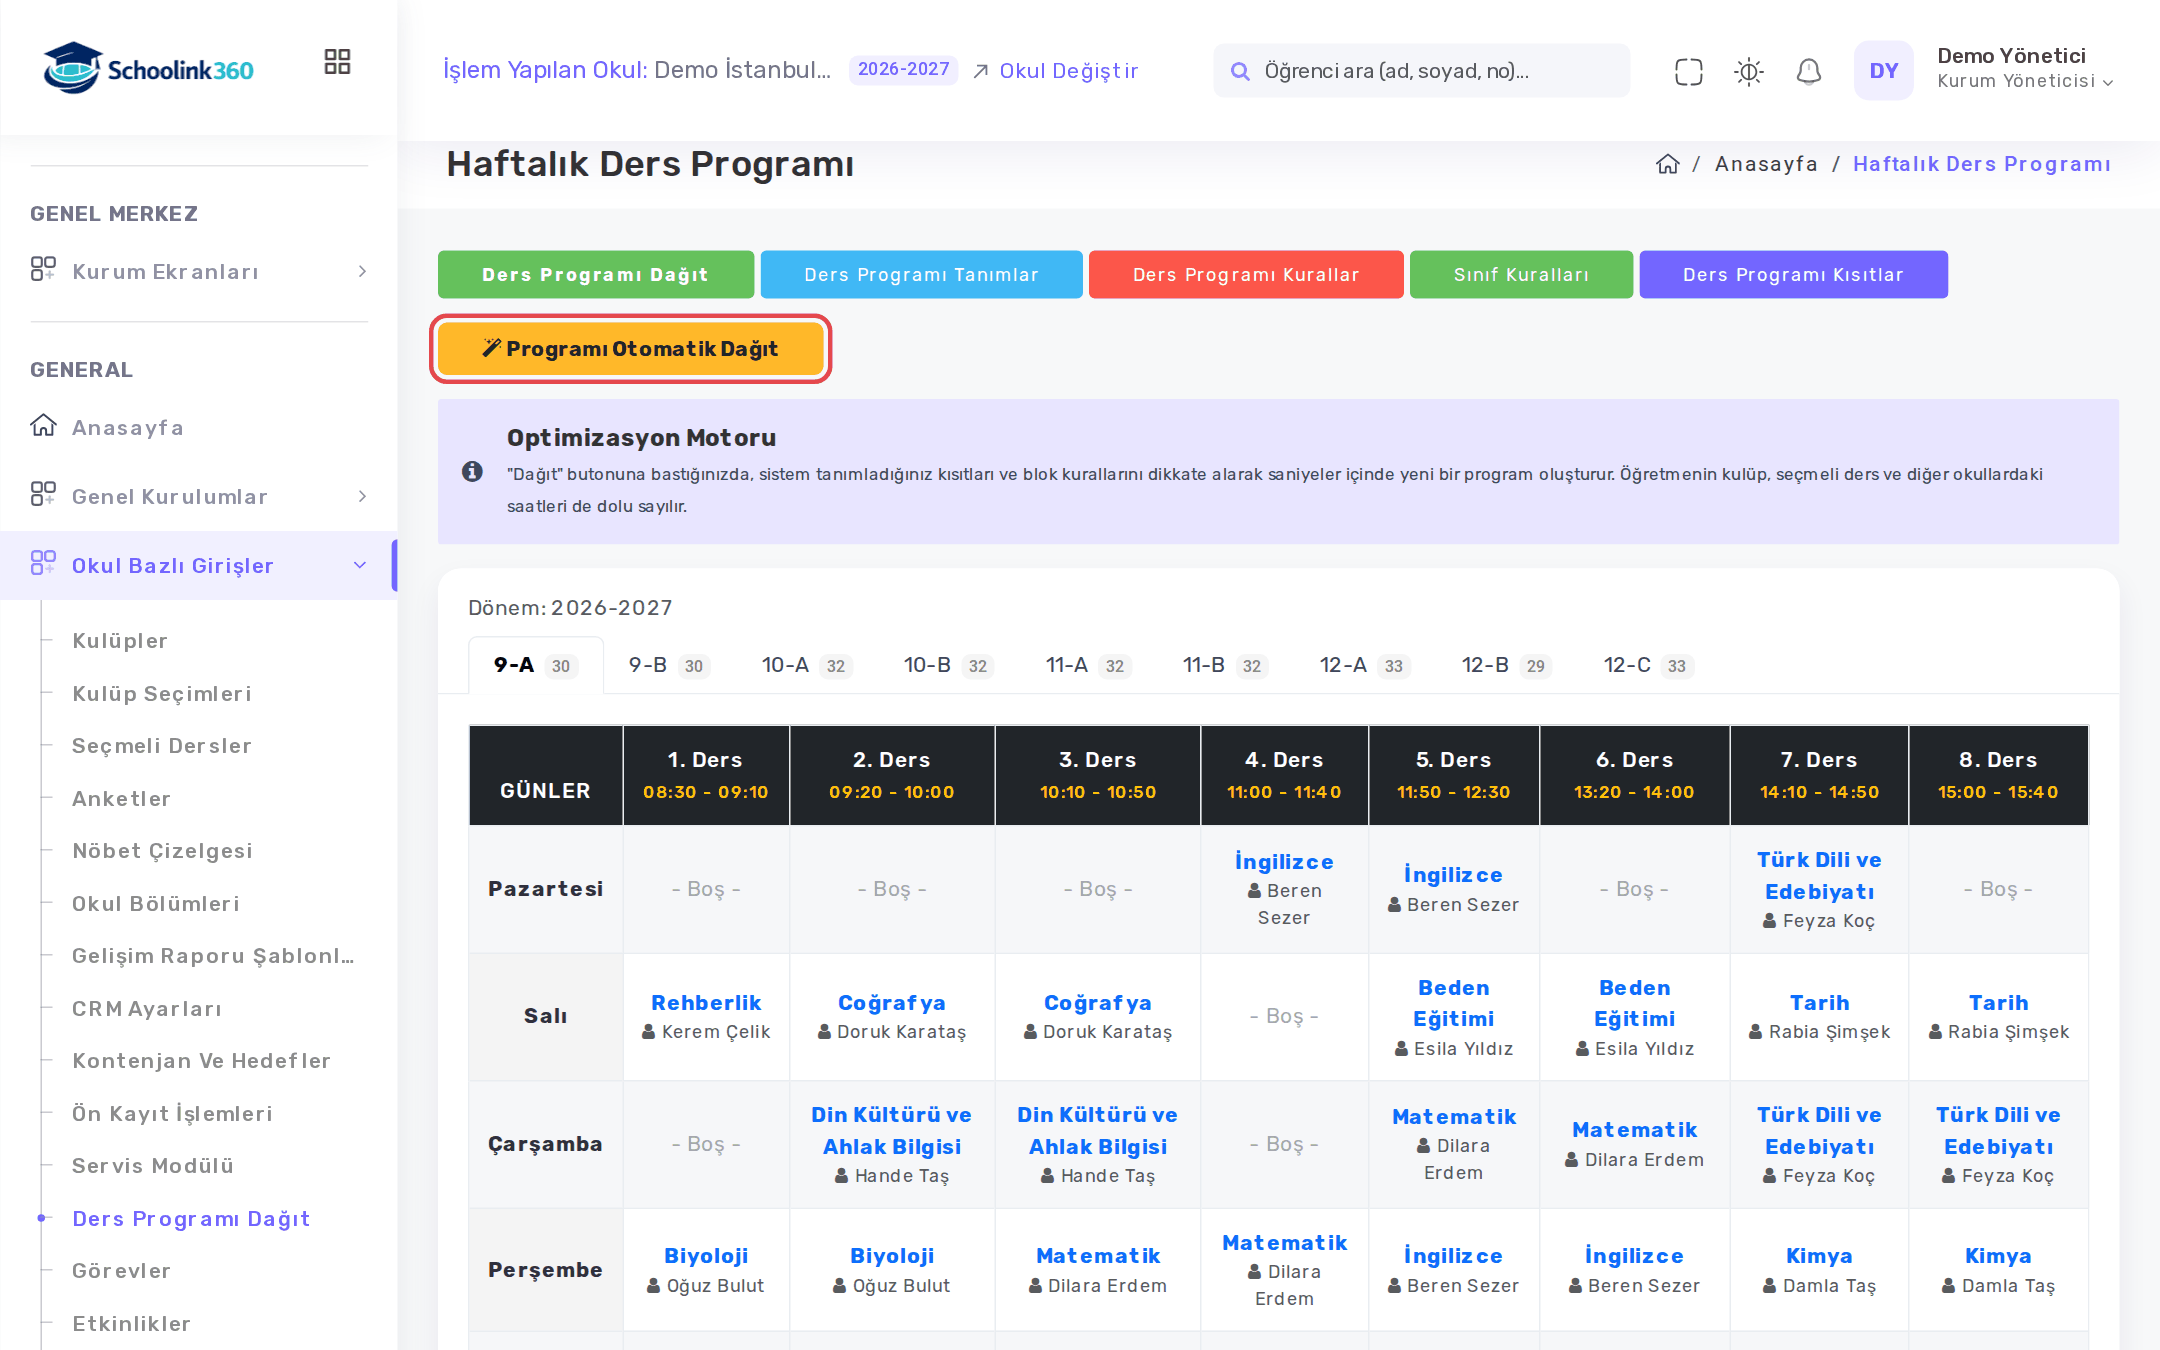Expand the Genel Kurulumlar chevron
2160x1350 pixels.
tap(362, 496)
